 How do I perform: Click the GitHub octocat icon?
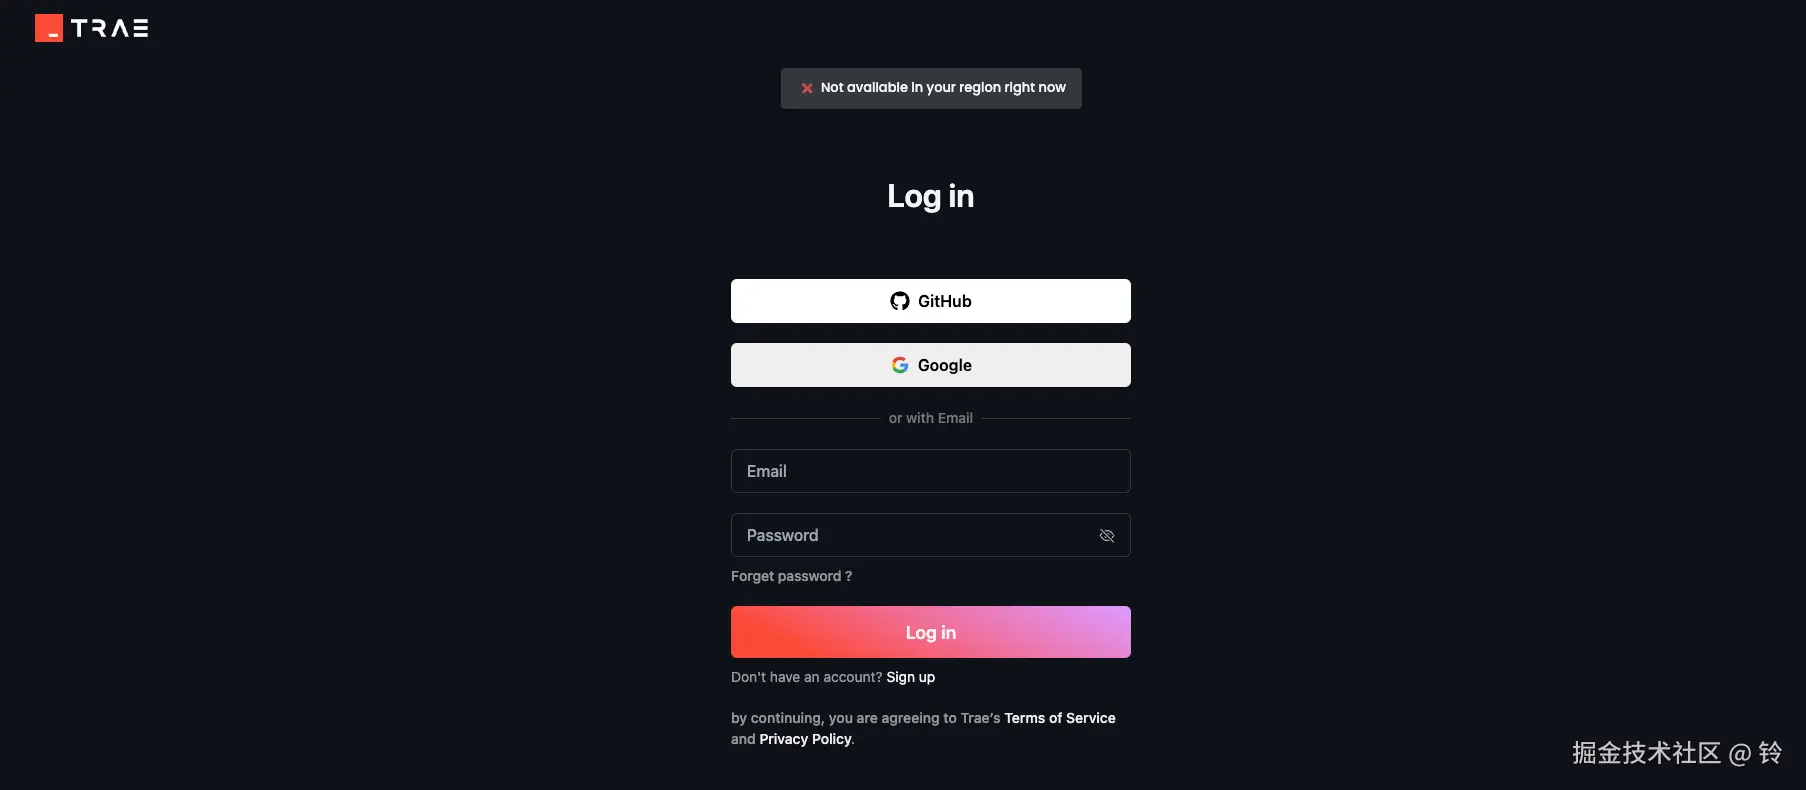tap(900, 301)
